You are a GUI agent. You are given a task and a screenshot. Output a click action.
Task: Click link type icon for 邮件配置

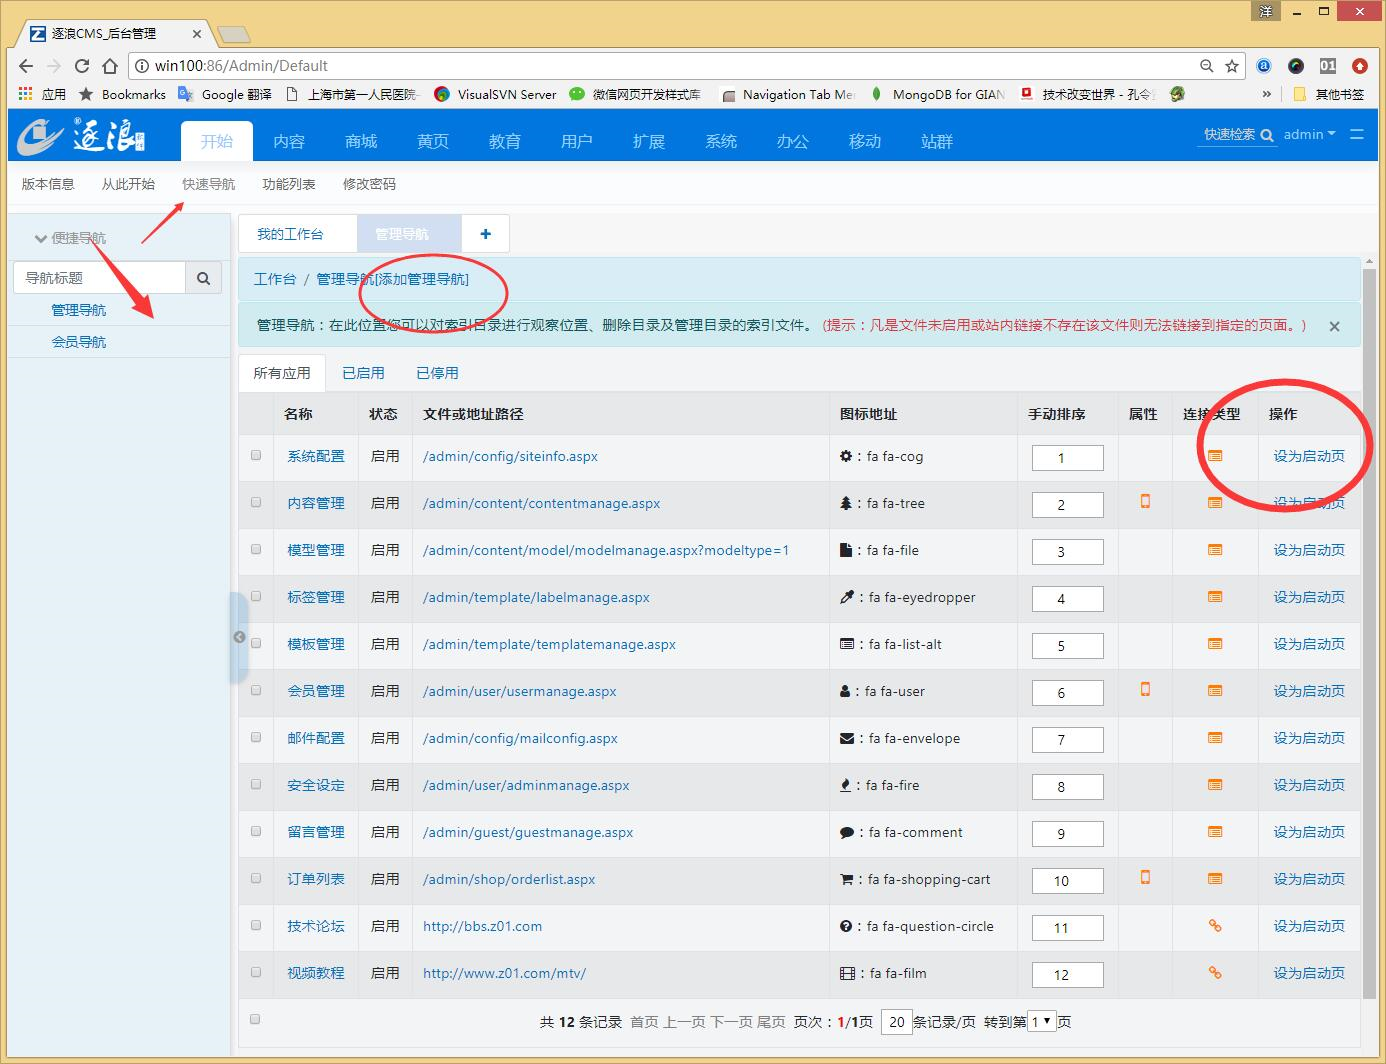(1215, 738)
